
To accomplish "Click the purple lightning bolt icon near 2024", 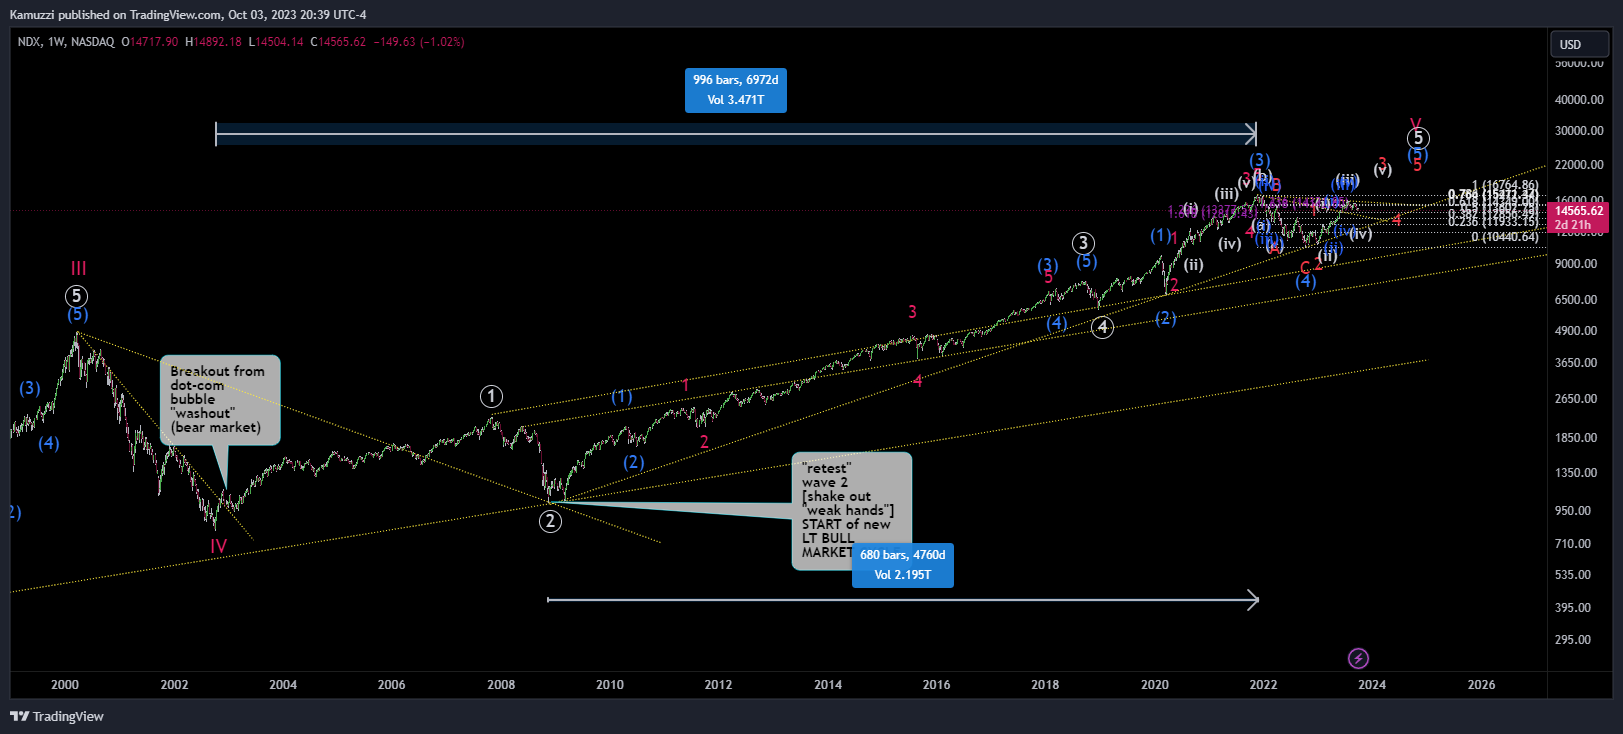I will click(1358, 658).
